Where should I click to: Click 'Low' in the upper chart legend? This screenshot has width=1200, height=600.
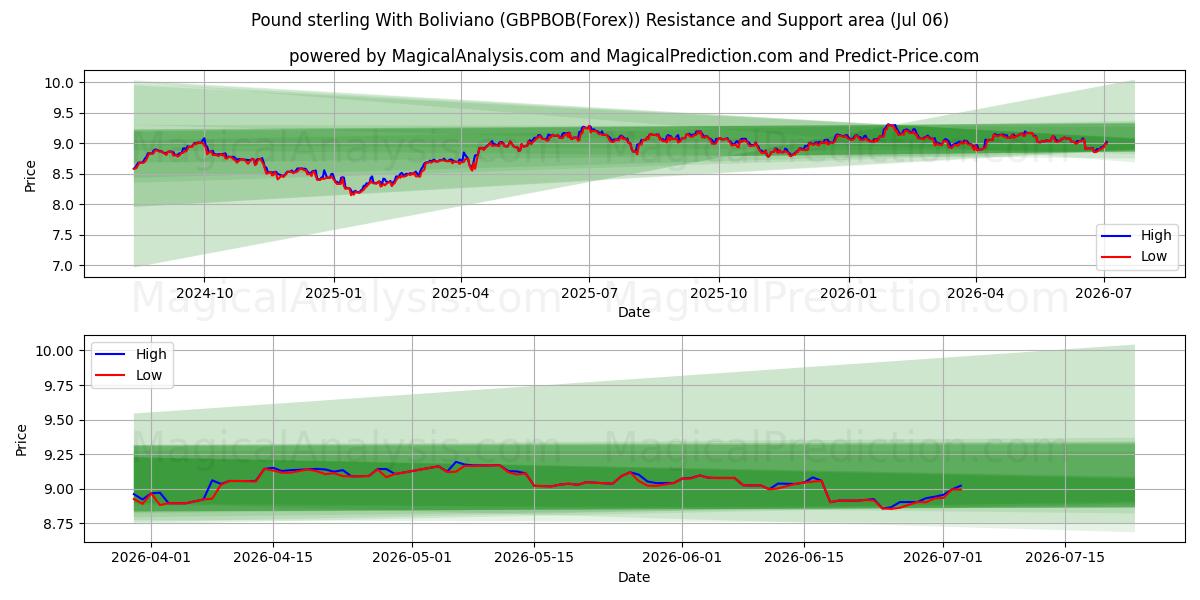pos(1155,257)
